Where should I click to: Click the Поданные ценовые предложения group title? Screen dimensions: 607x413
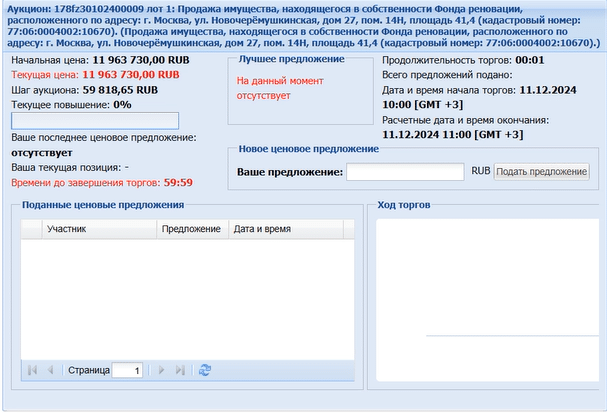point(103,205)
